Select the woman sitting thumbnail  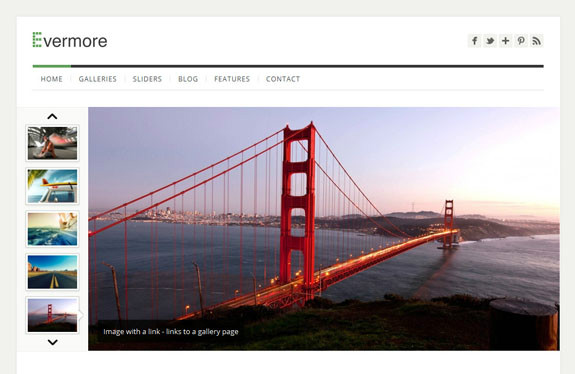[52, 143]
